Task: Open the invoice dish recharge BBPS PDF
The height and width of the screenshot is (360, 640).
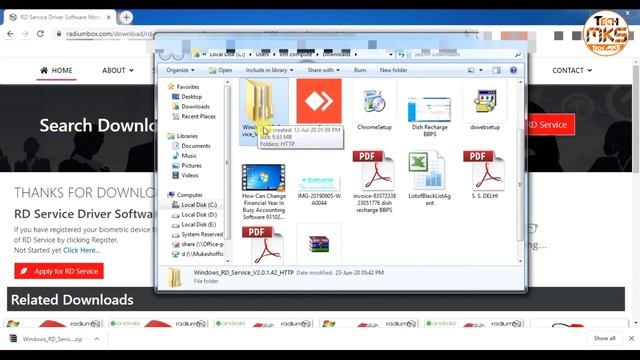Action: pyautogui.click(x=374, y=171)
